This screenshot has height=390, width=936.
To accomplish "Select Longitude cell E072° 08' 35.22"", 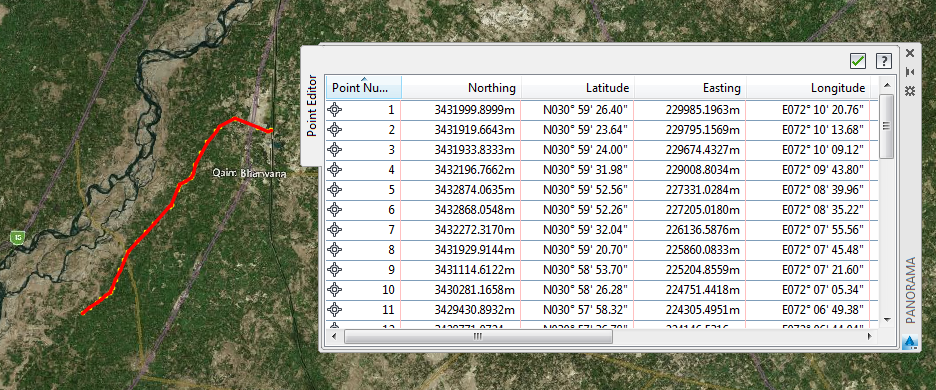I will point(808,210).
